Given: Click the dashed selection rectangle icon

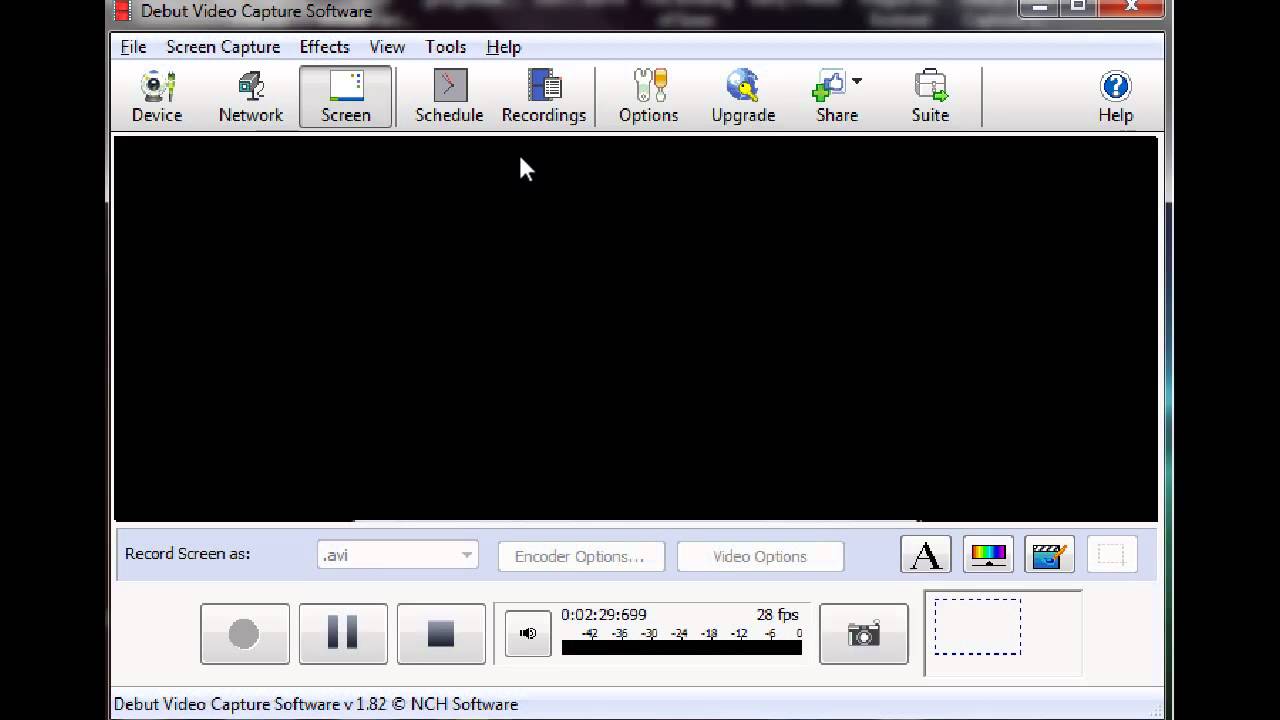Looking at the screenshot, I should 1111,555.
